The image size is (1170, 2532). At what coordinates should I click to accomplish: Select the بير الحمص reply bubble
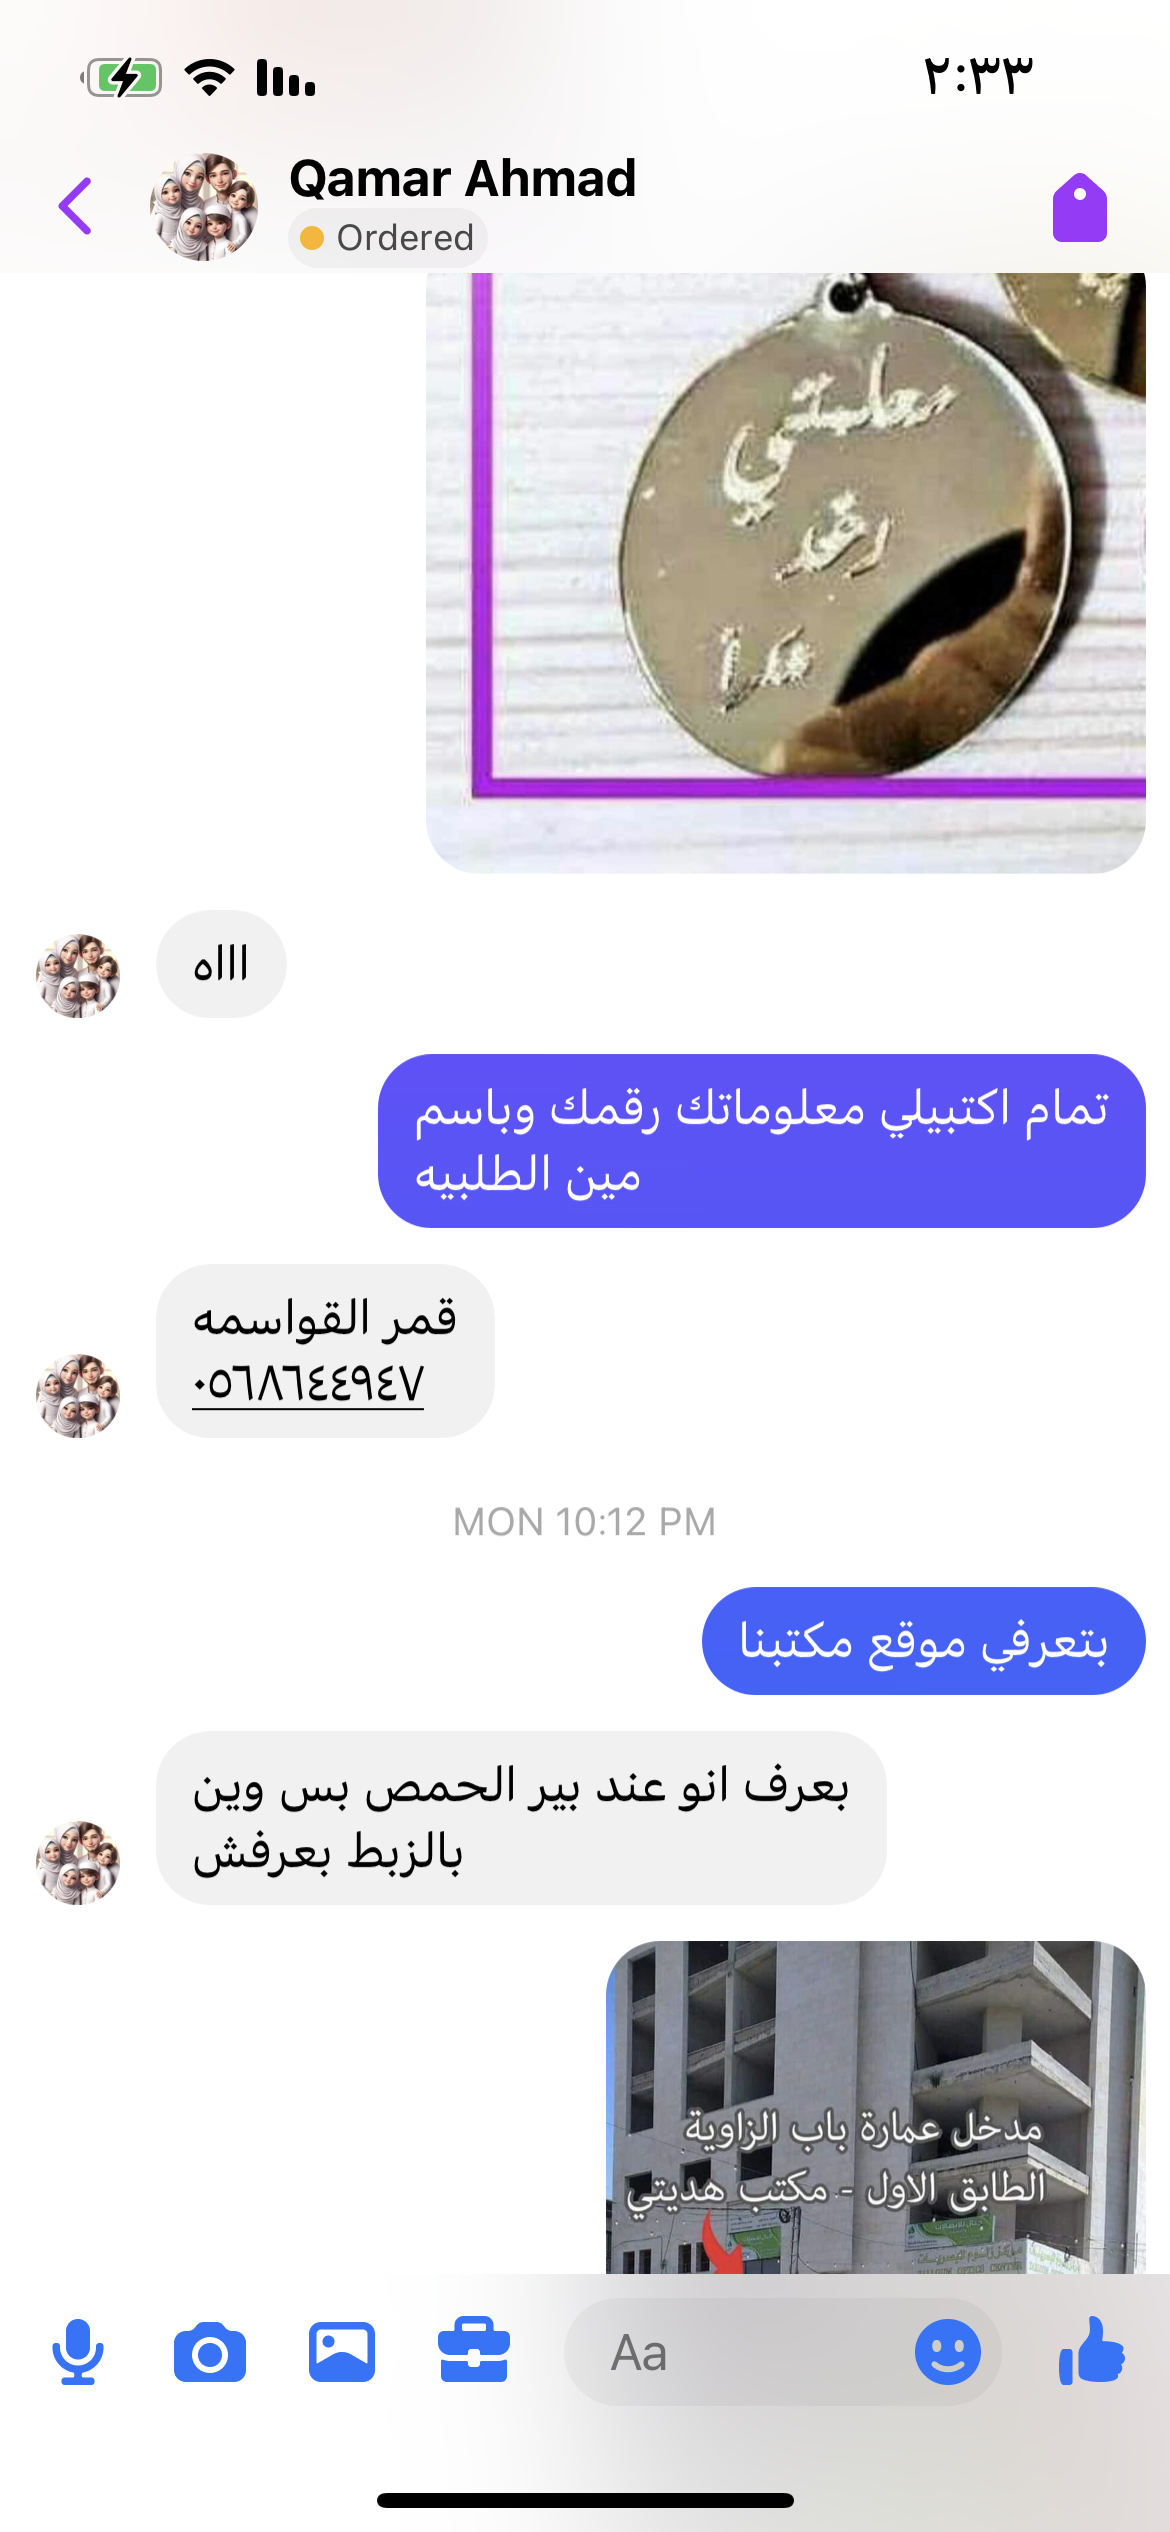click(x=521, y=1818)
